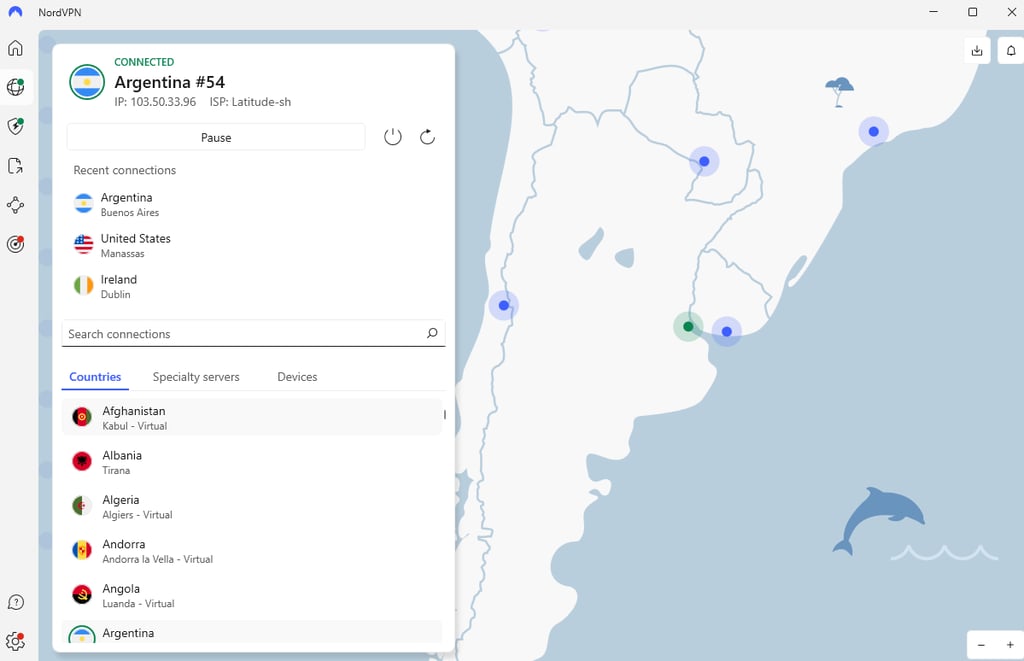This screenshot has height=661, width=1024.
Task: Click the Afghanistan flag icon
Action: pyautogui.click(x=82, y=417)
